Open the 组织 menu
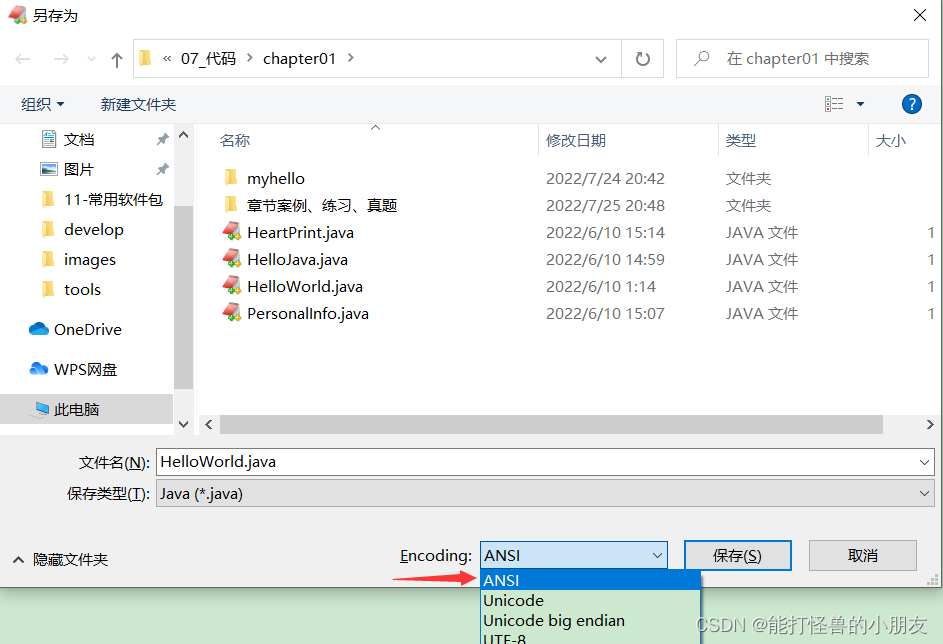Screen dimensions: 943x644 point(43,104)
